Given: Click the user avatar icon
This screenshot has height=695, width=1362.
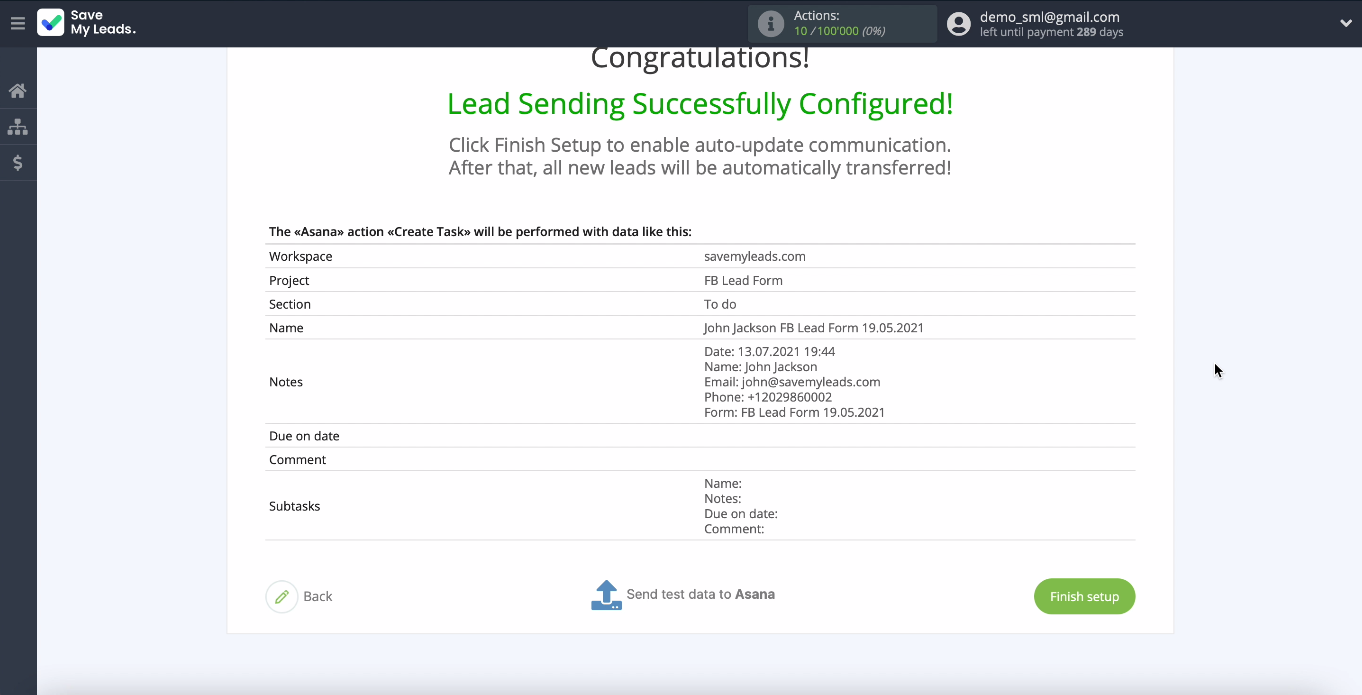Looking at the screenshot, I should (x=959, y=24).
